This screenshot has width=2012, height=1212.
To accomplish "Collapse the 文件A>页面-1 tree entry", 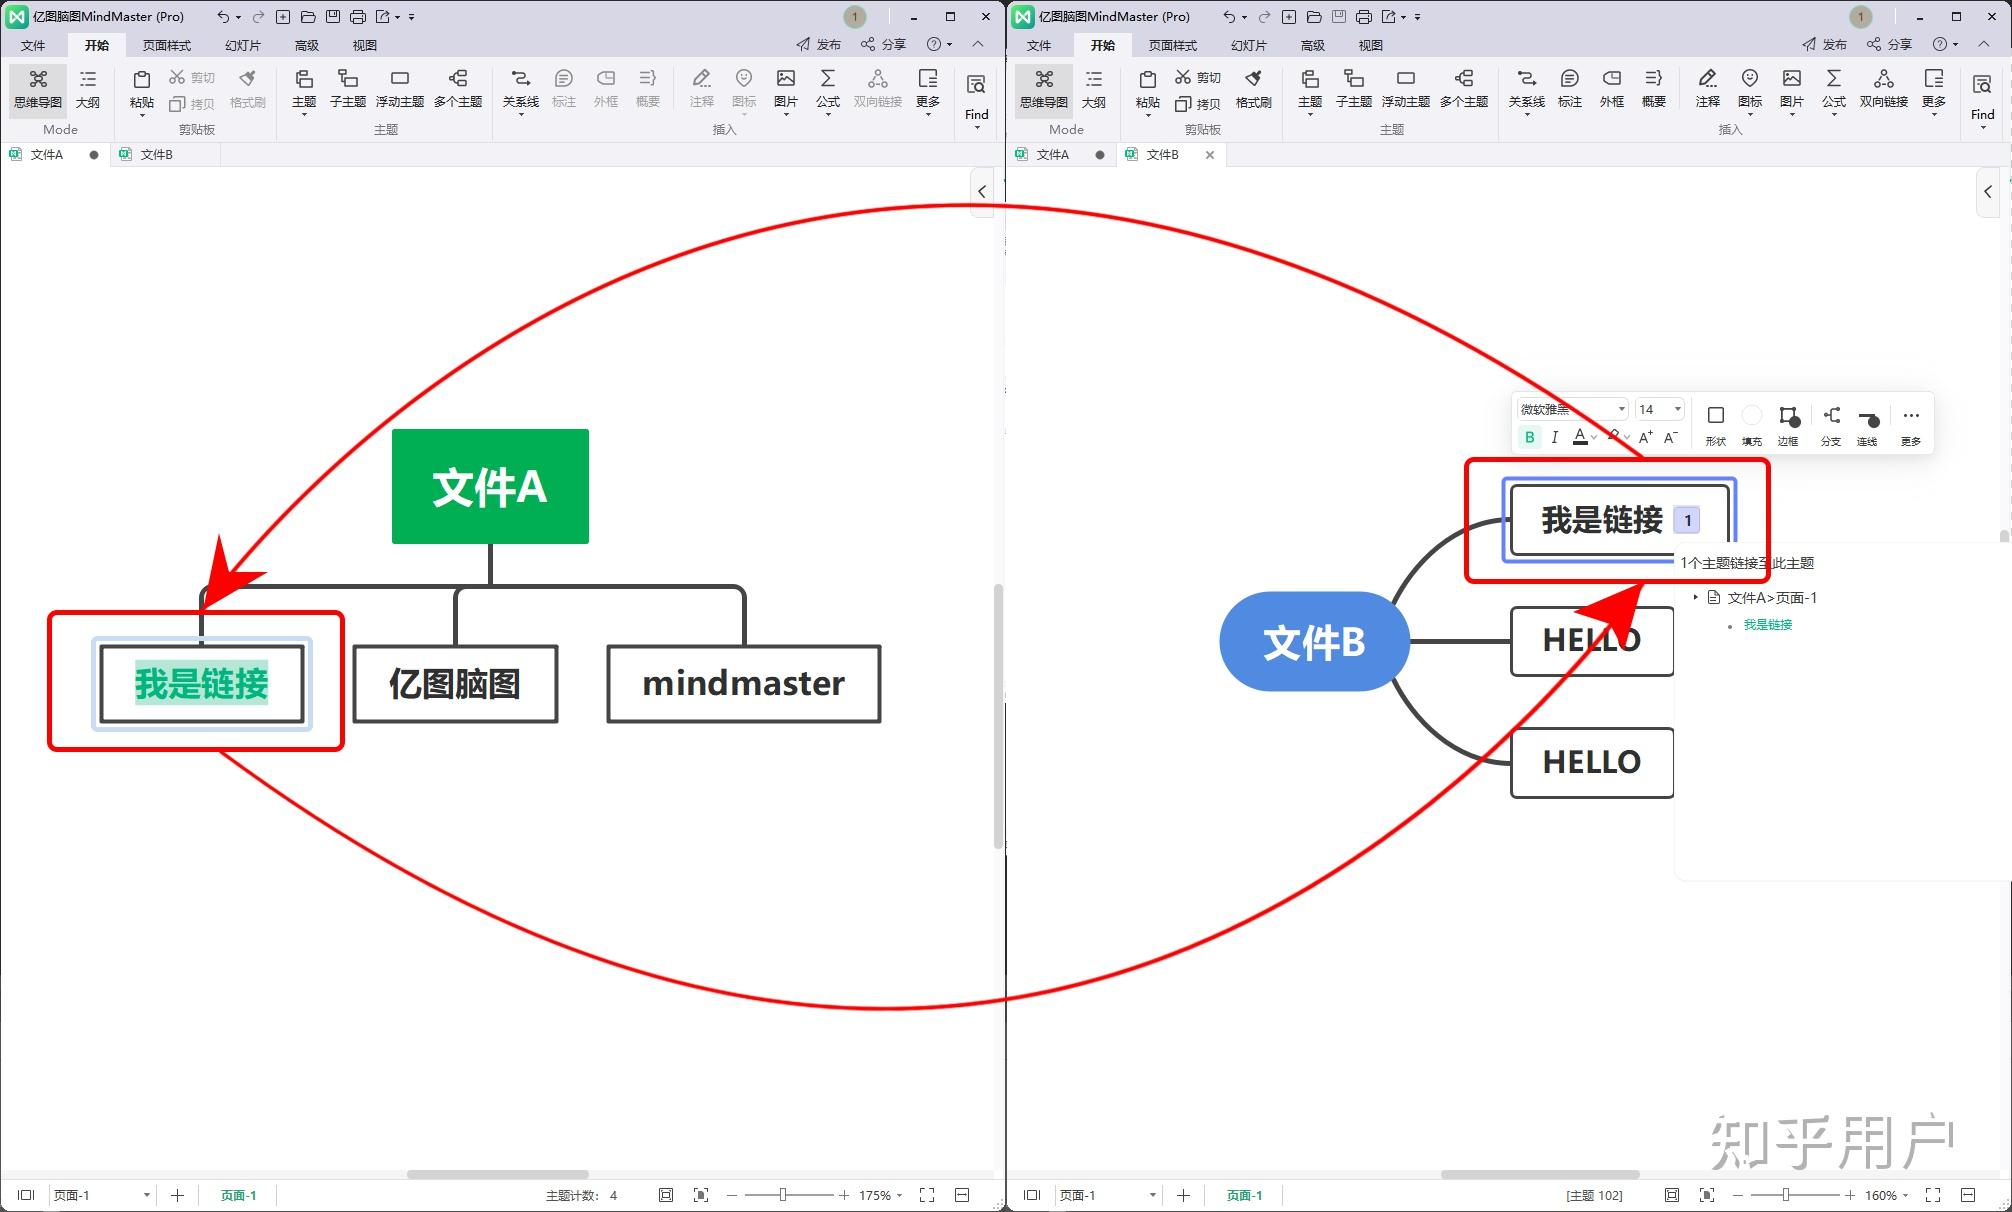I will [x=1695, y=597].
